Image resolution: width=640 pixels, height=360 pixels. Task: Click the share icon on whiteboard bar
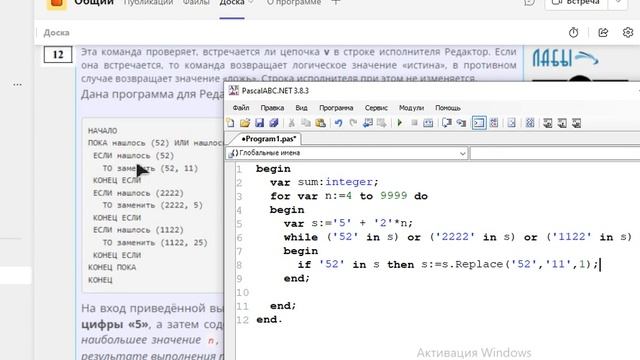603,33
